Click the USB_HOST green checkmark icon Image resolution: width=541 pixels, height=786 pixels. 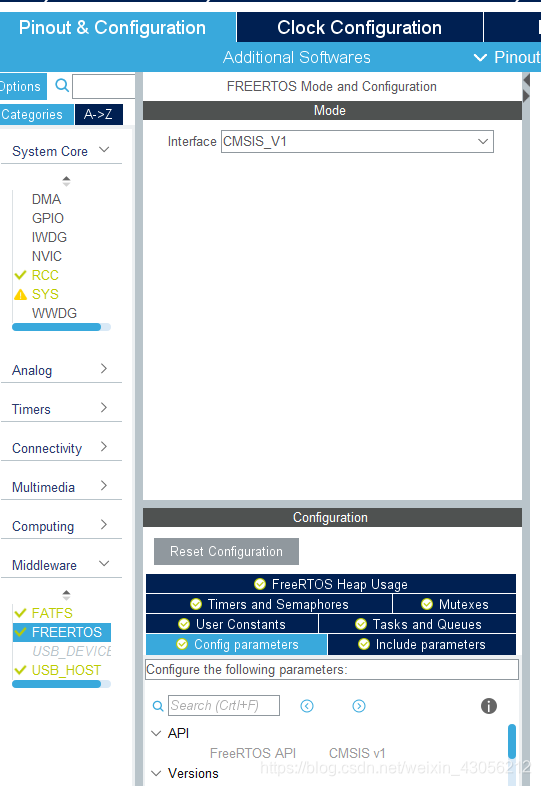21,670
